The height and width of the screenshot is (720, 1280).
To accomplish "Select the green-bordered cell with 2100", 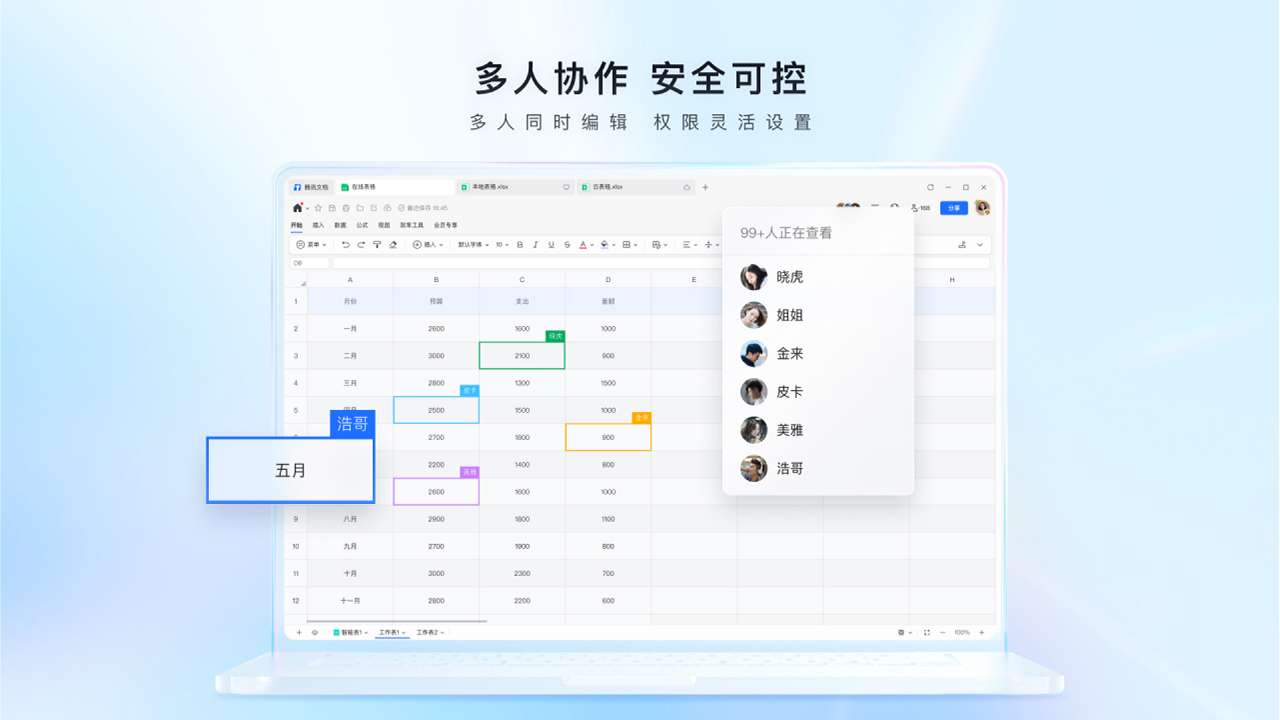I will point(522,355).
